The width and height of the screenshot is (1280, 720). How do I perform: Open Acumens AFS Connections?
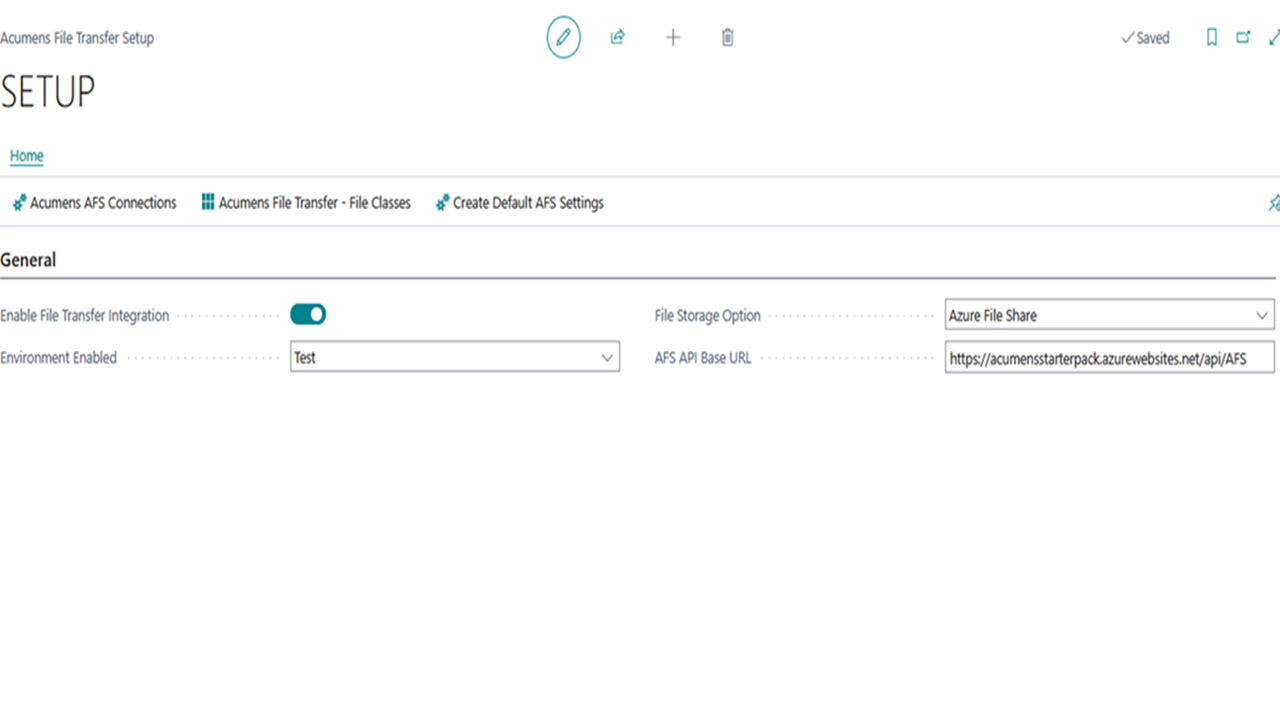(x=94, y=203)
